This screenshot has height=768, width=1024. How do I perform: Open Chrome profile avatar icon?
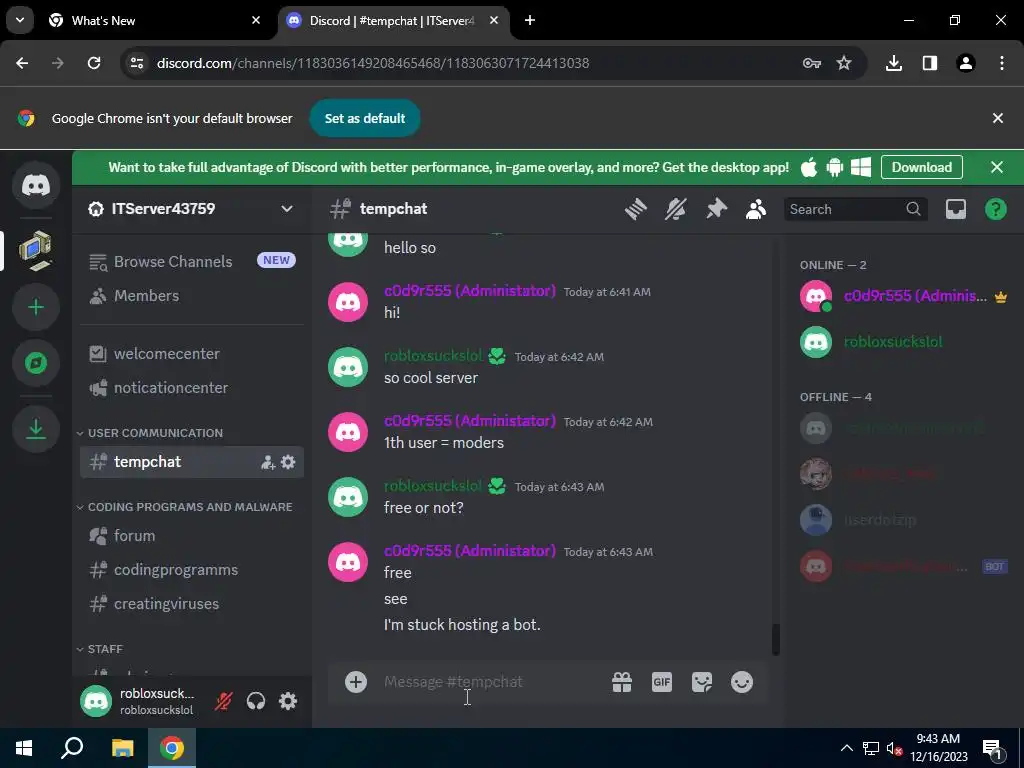click(965, 63)
